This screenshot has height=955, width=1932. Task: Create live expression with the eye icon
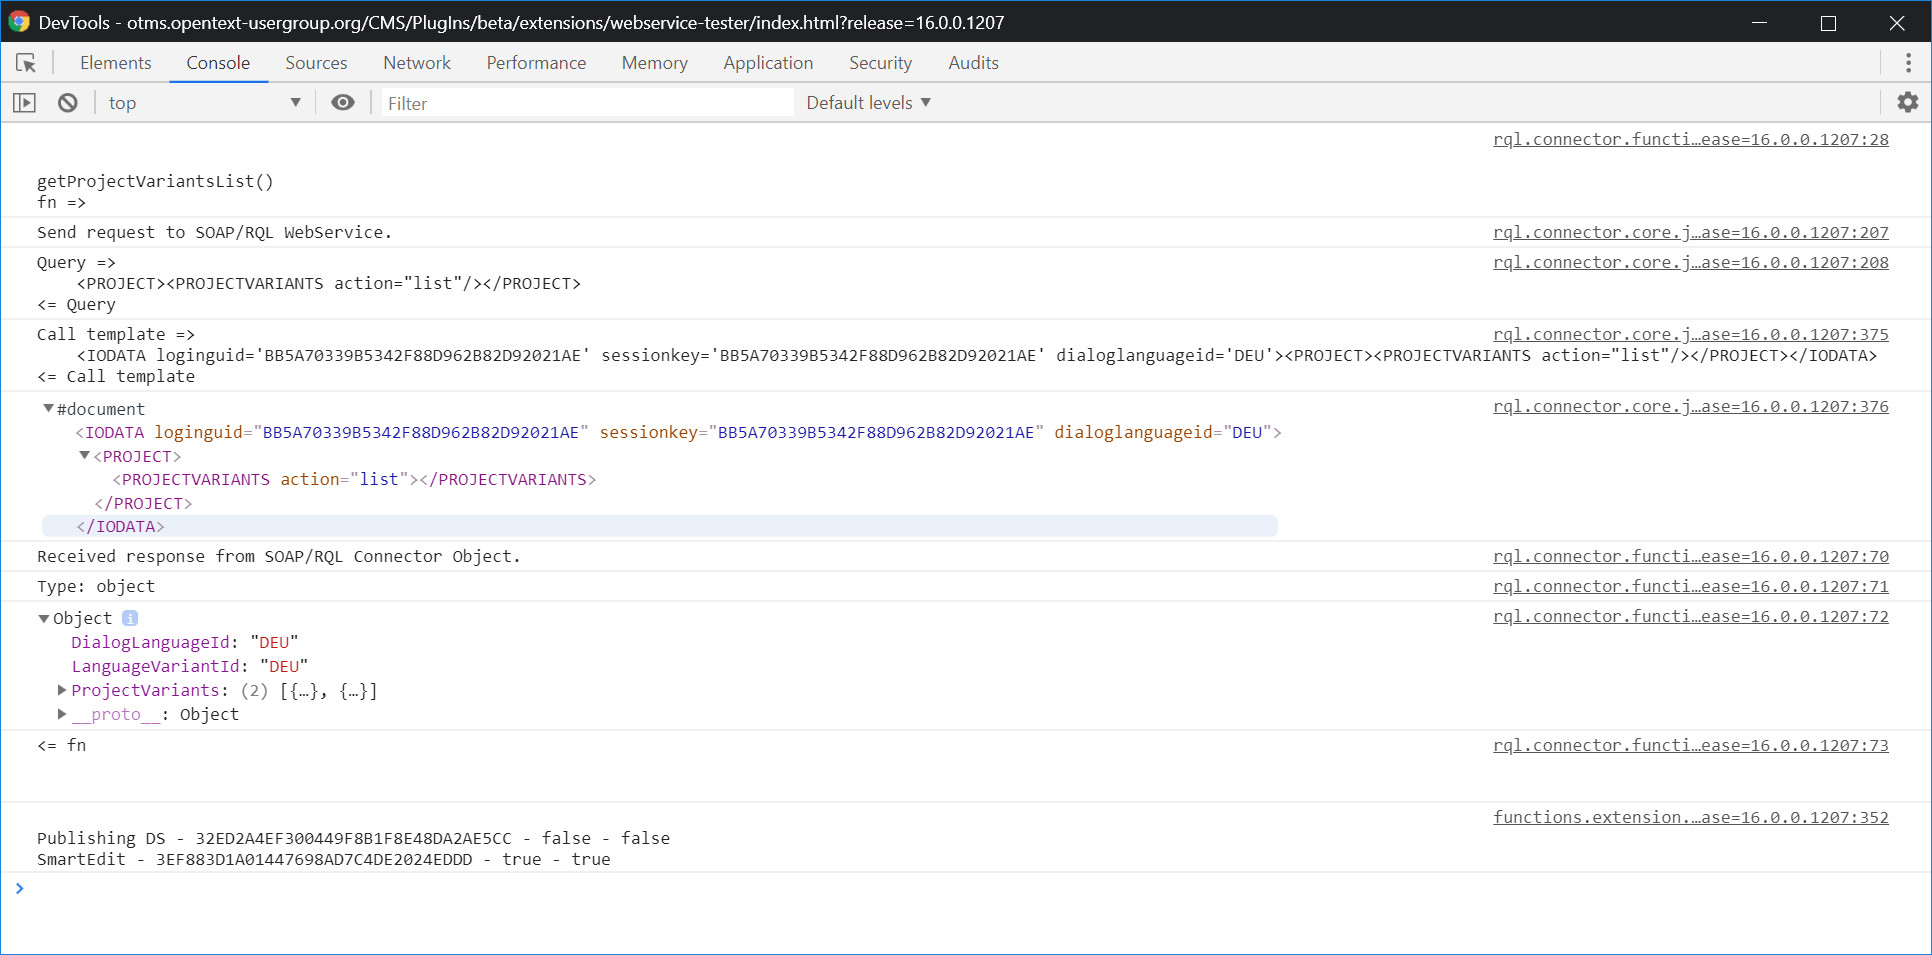(343, 103)
